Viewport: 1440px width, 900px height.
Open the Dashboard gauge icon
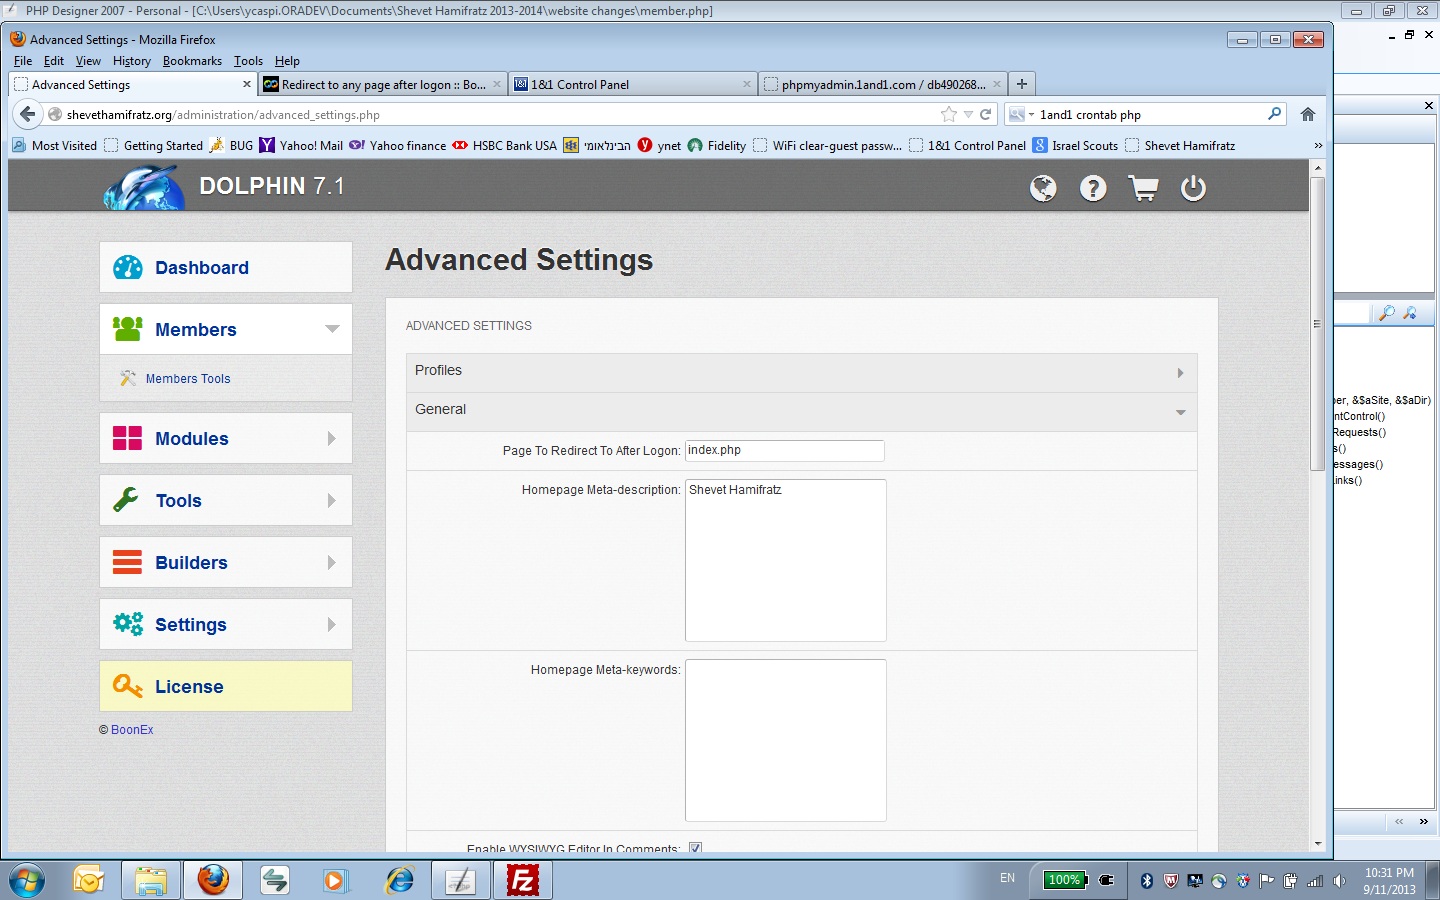(128, 267)
